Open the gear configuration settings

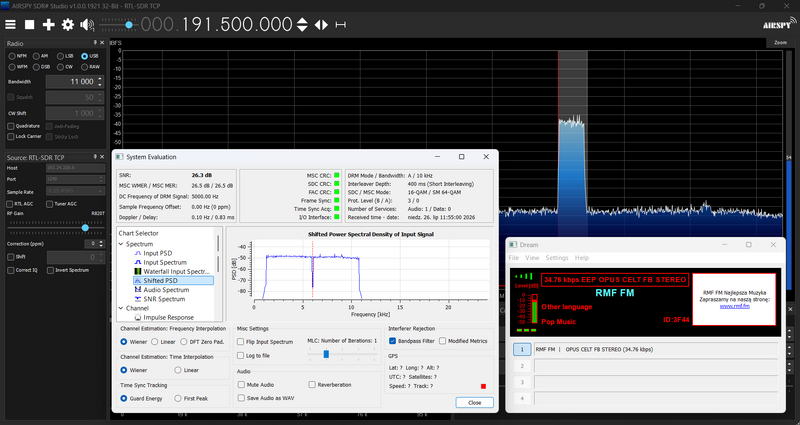click(68, 24)
